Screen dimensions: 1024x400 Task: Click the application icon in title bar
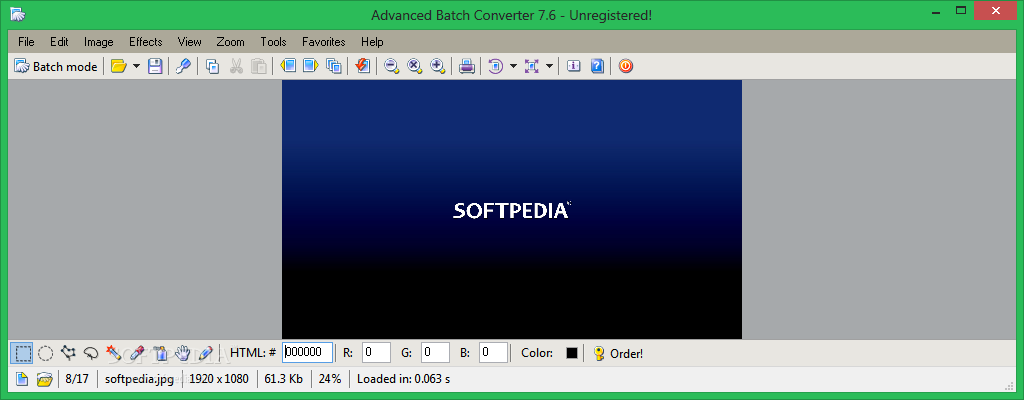(18, 14)
